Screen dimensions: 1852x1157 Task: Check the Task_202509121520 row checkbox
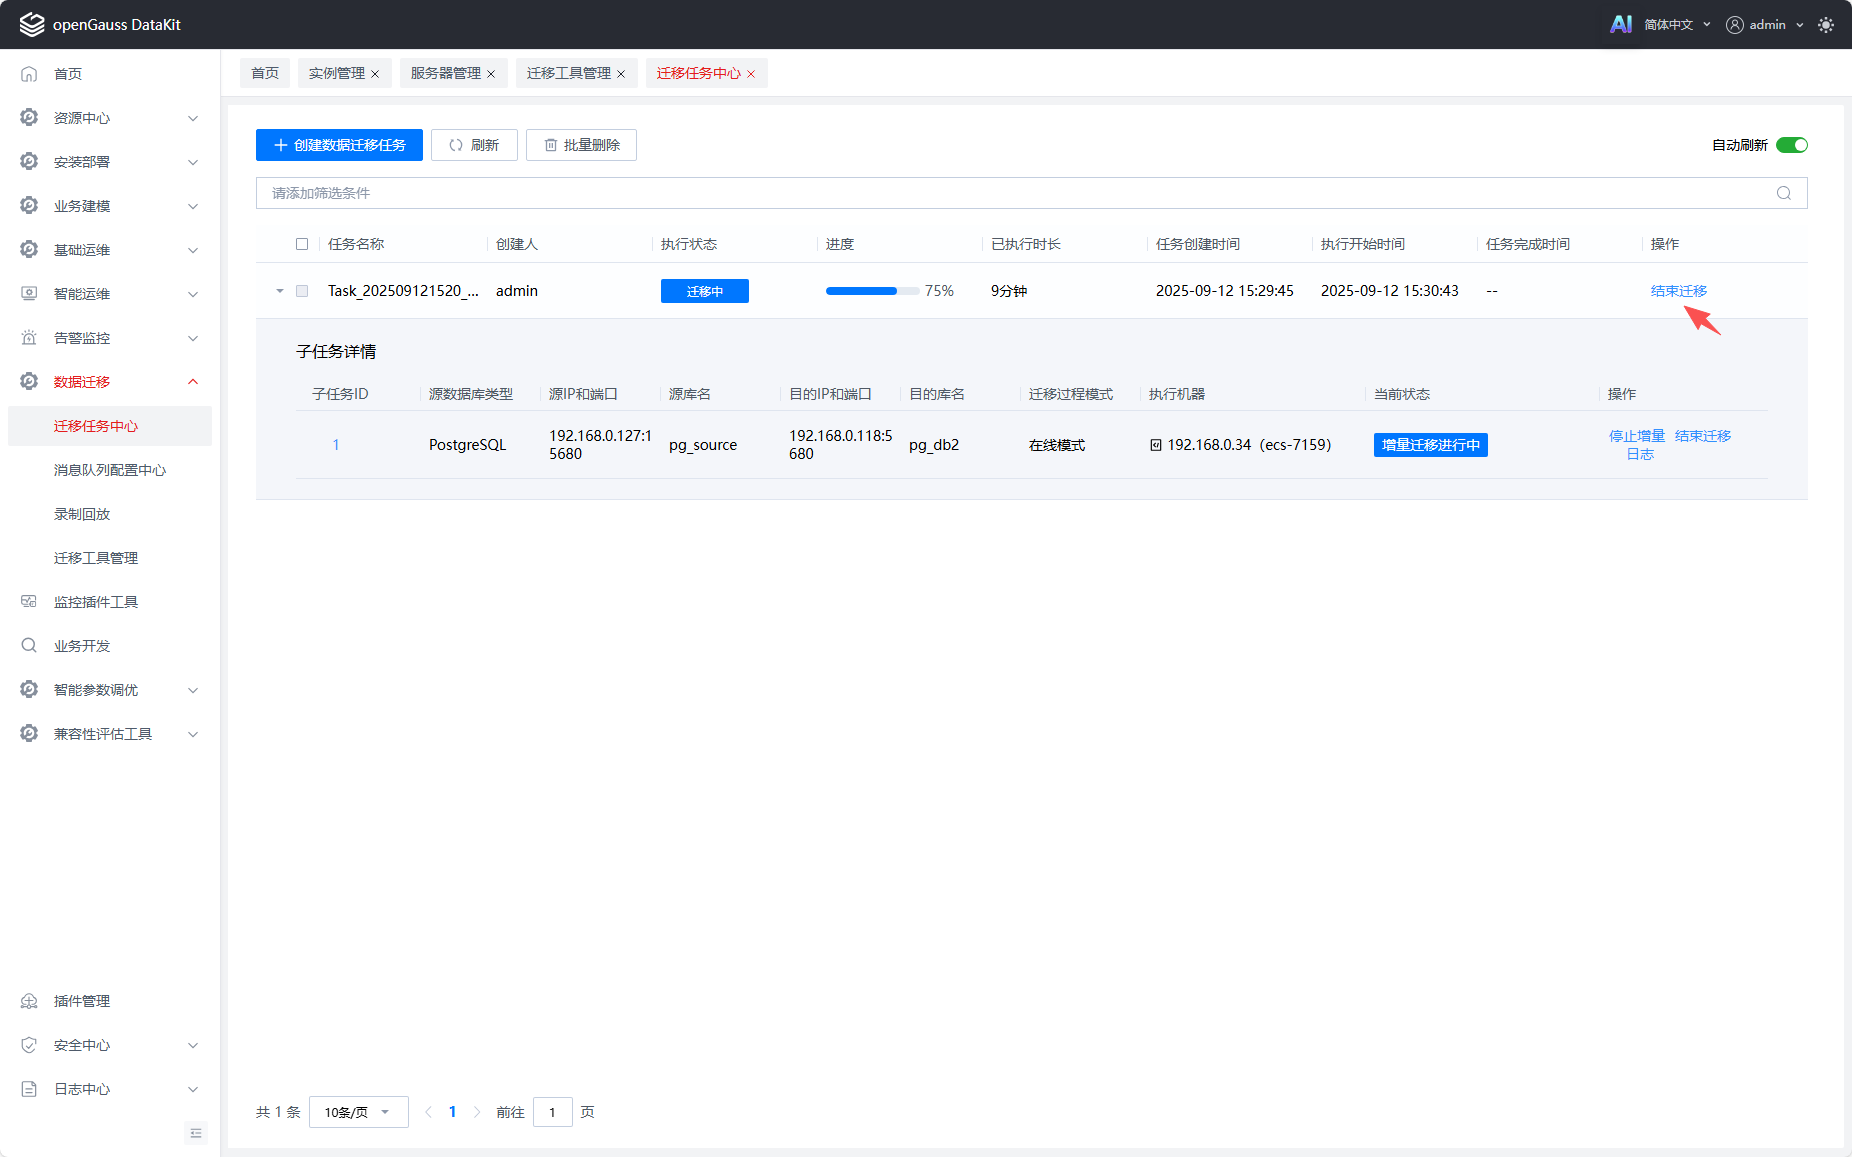tap(302, 291)
